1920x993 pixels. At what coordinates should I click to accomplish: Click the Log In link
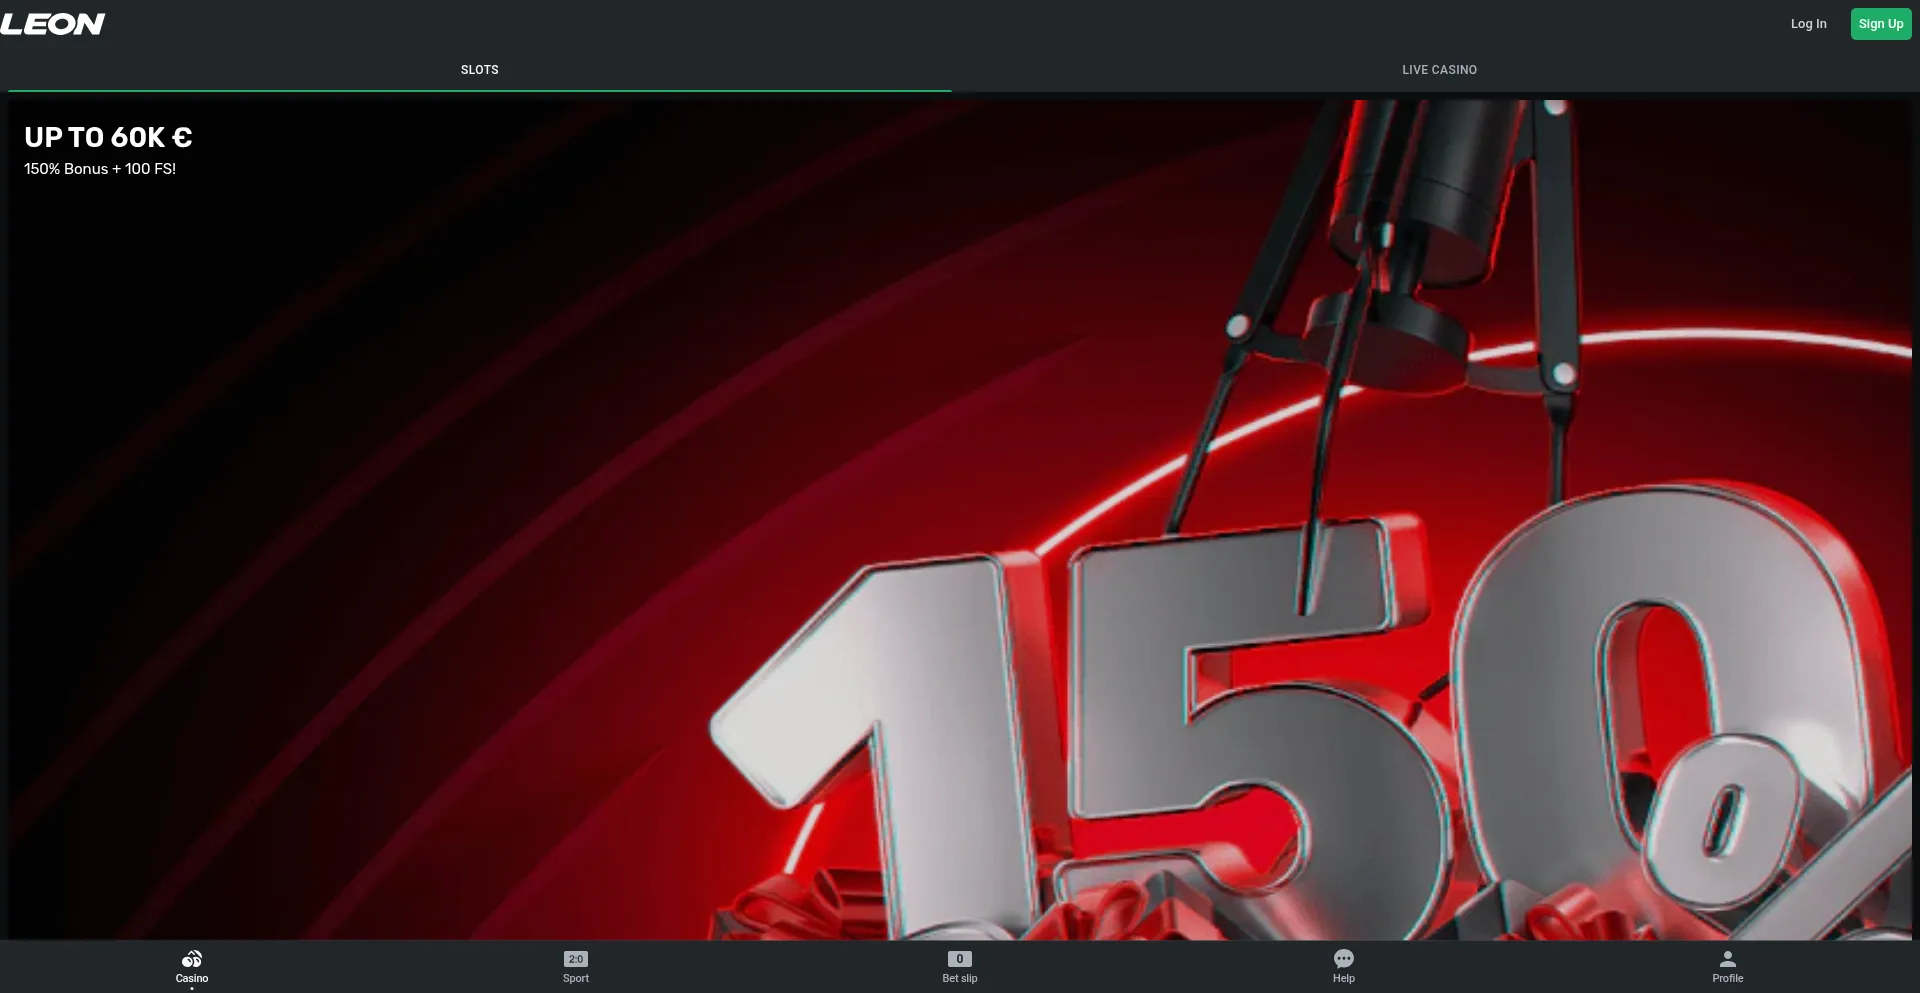click(x=1808, y=24)
